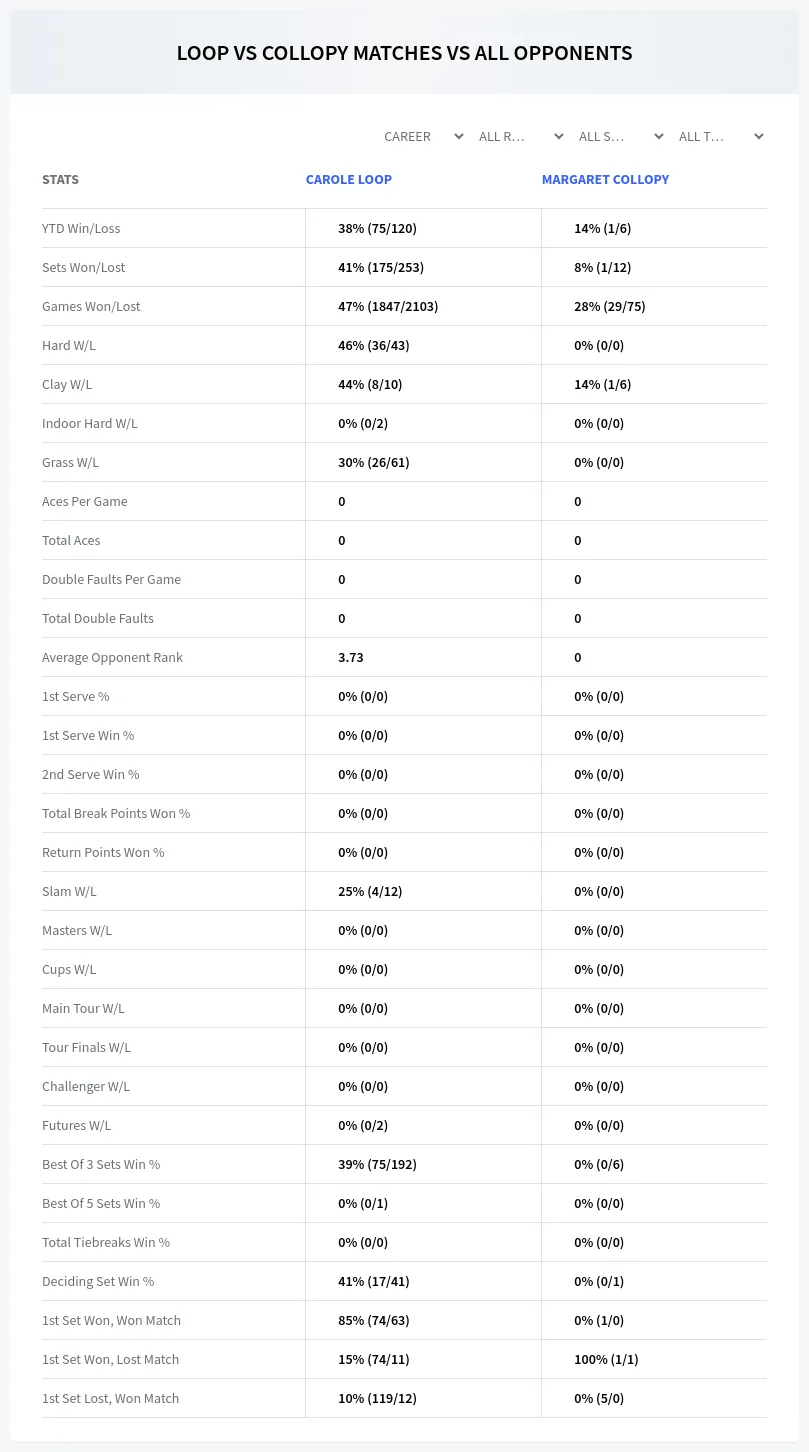The image size is (809, 1452).
Task: Open the CAREER period dropdown
Action: [x=421, y=136]
